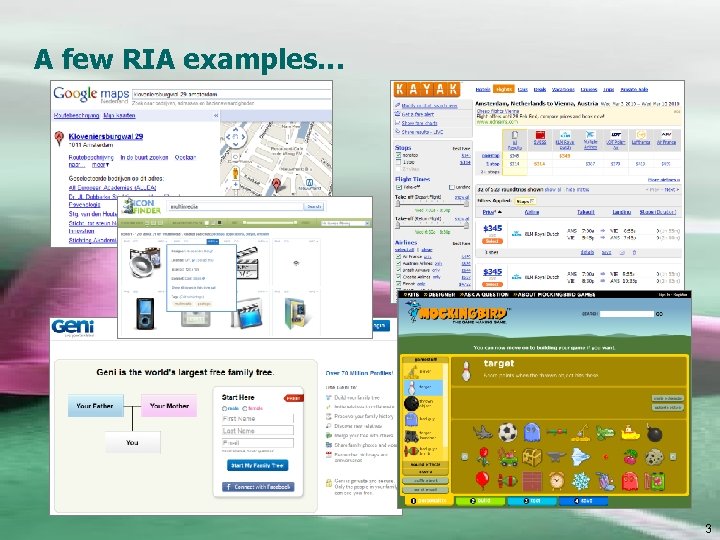Viewport: 720px width, 540px height.
Task: Choose the alarm clock sprite in Mockingbird
Action: tap(557, 482)
